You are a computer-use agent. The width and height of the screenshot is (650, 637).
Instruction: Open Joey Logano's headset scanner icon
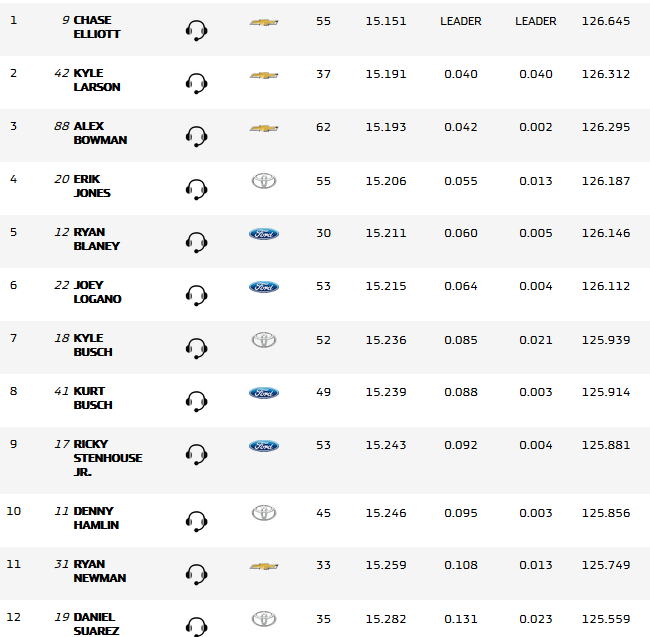pyautogui.click(x=197, y=295)
